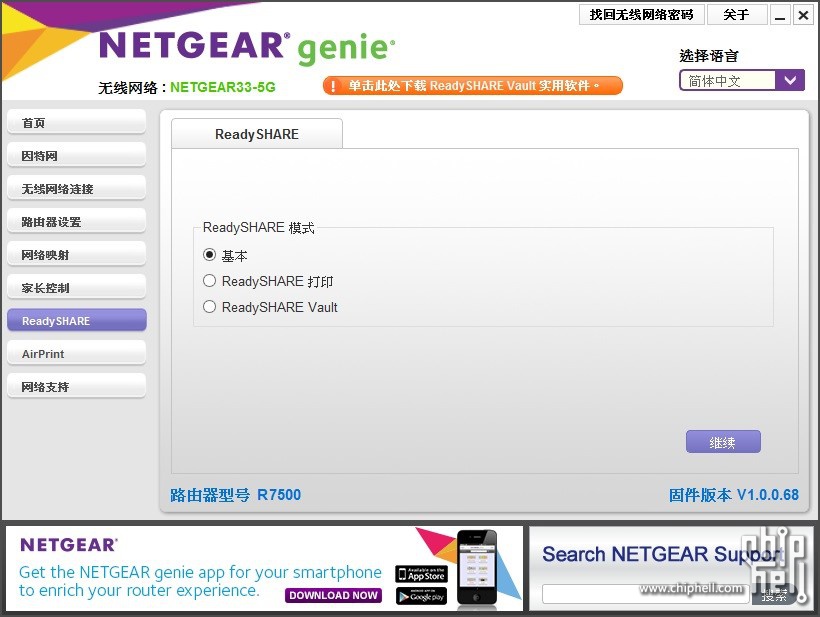Image resolution: width=820 pixels, height=617 pixels.
Task: Show the 网络映射 network map
Action: pos(76,255)
